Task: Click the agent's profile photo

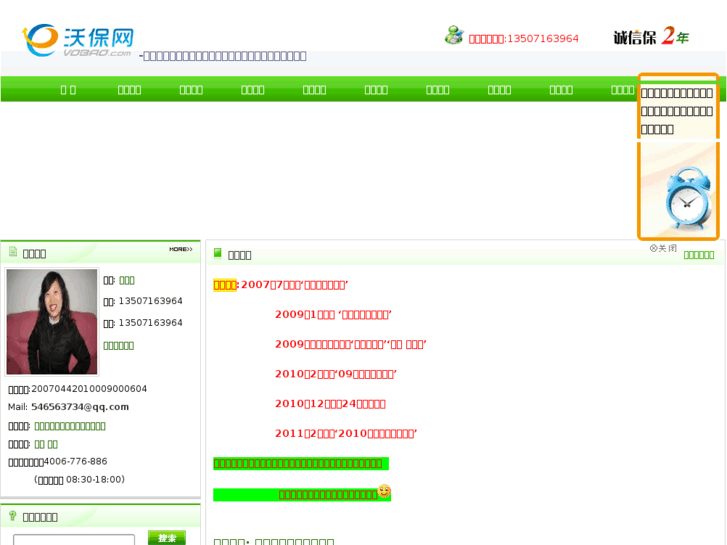Action: click(52, 321)
